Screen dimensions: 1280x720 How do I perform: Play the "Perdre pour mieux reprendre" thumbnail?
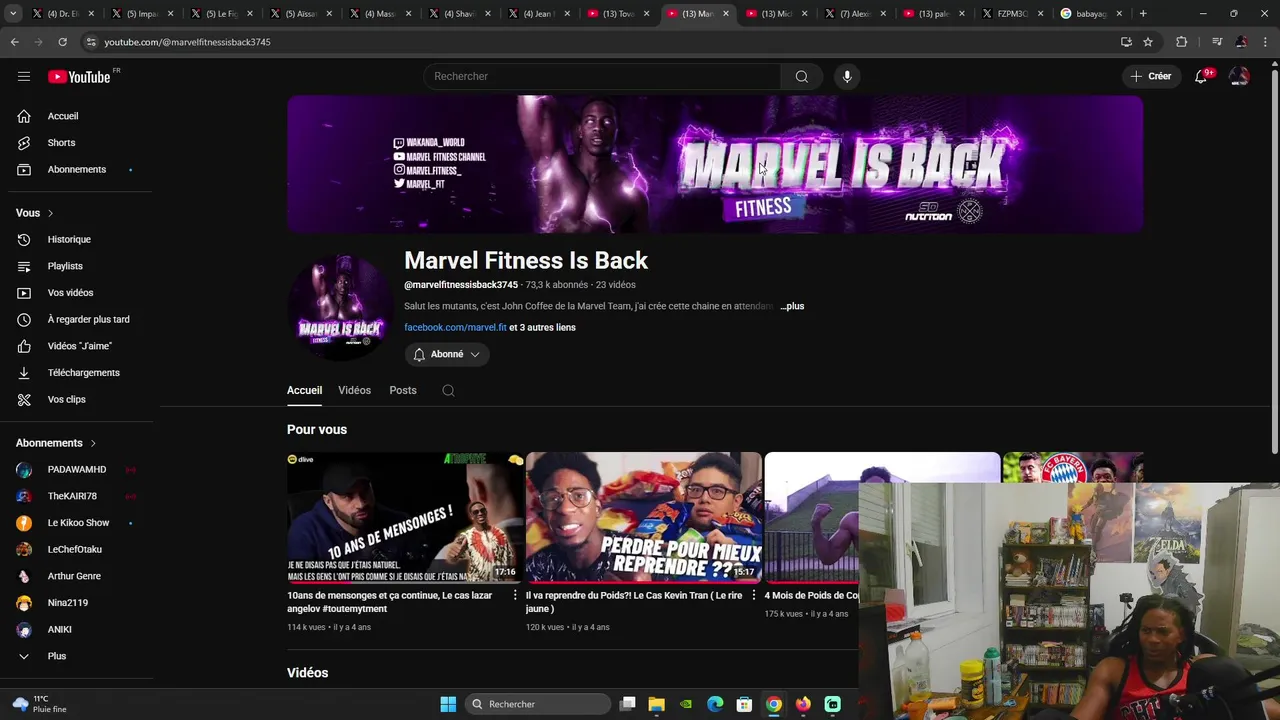[644, 517]
